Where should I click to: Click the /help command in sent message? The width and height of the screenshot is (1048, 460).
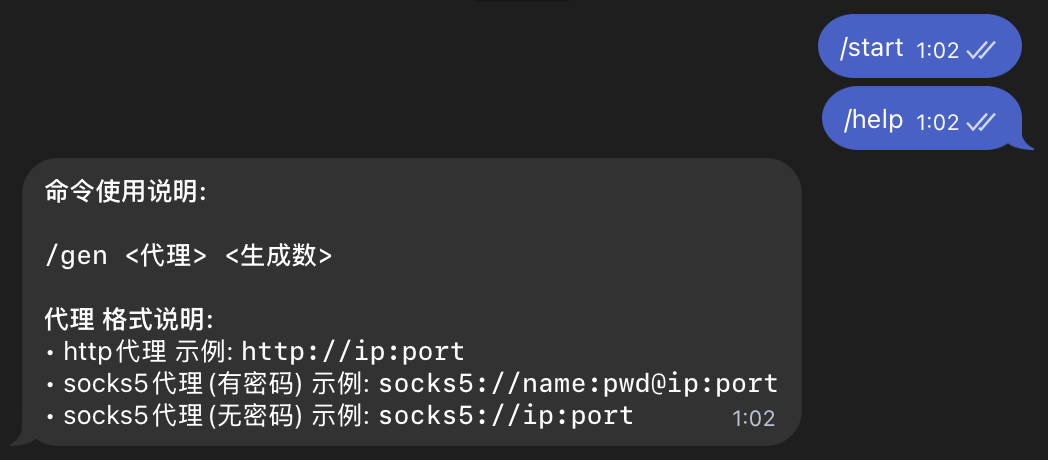click(x=874, y=120)
